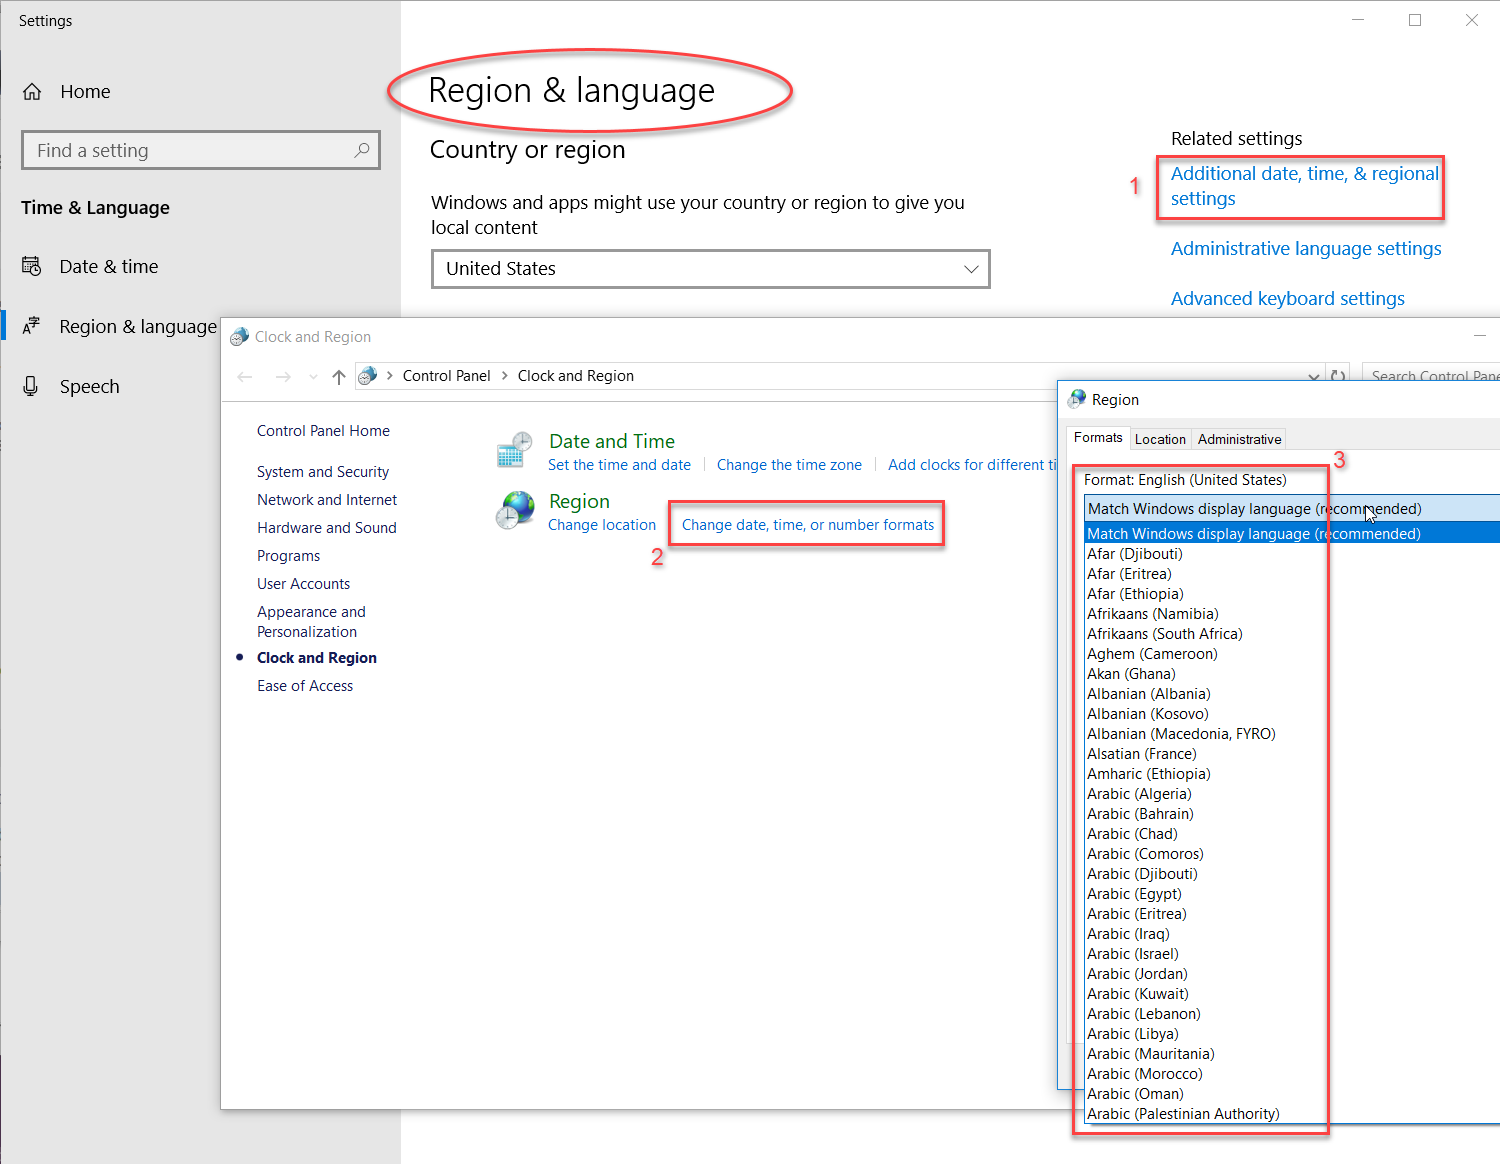Screen dimensions: 1500x1164
Task: Click Control Panel Home link
Action: pyautogui.click(x=323, y=431)
